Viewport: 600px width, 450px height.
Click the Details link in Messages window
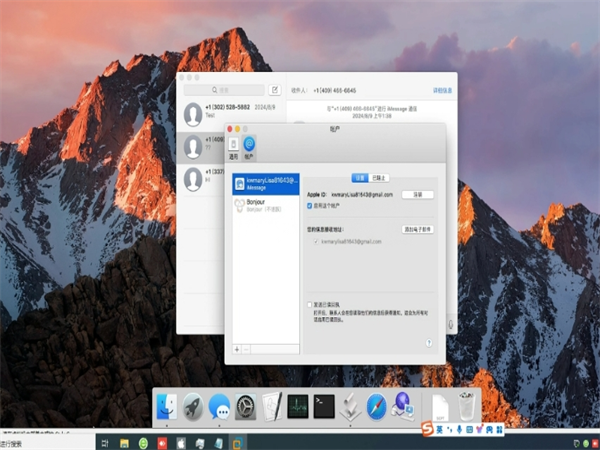click(x=443, y=90)
